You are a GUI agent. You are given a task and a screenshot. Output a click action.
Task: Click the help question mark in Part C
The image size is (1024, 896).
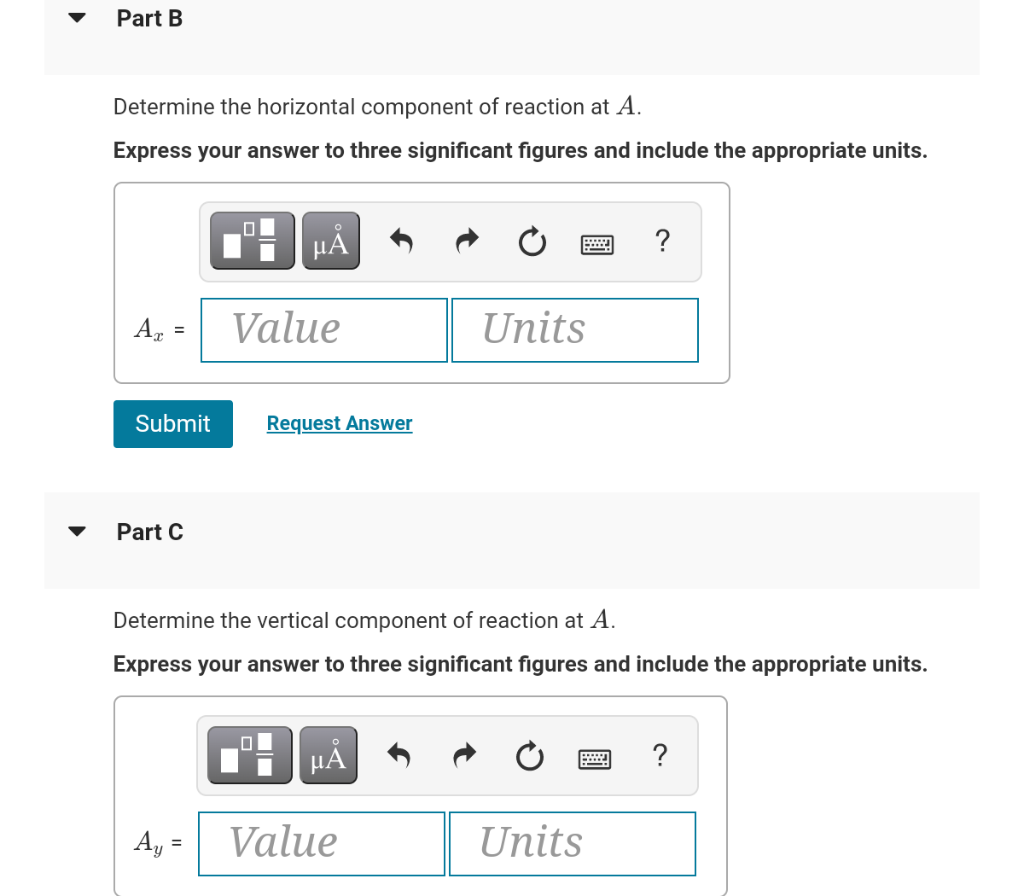point(660,755)
